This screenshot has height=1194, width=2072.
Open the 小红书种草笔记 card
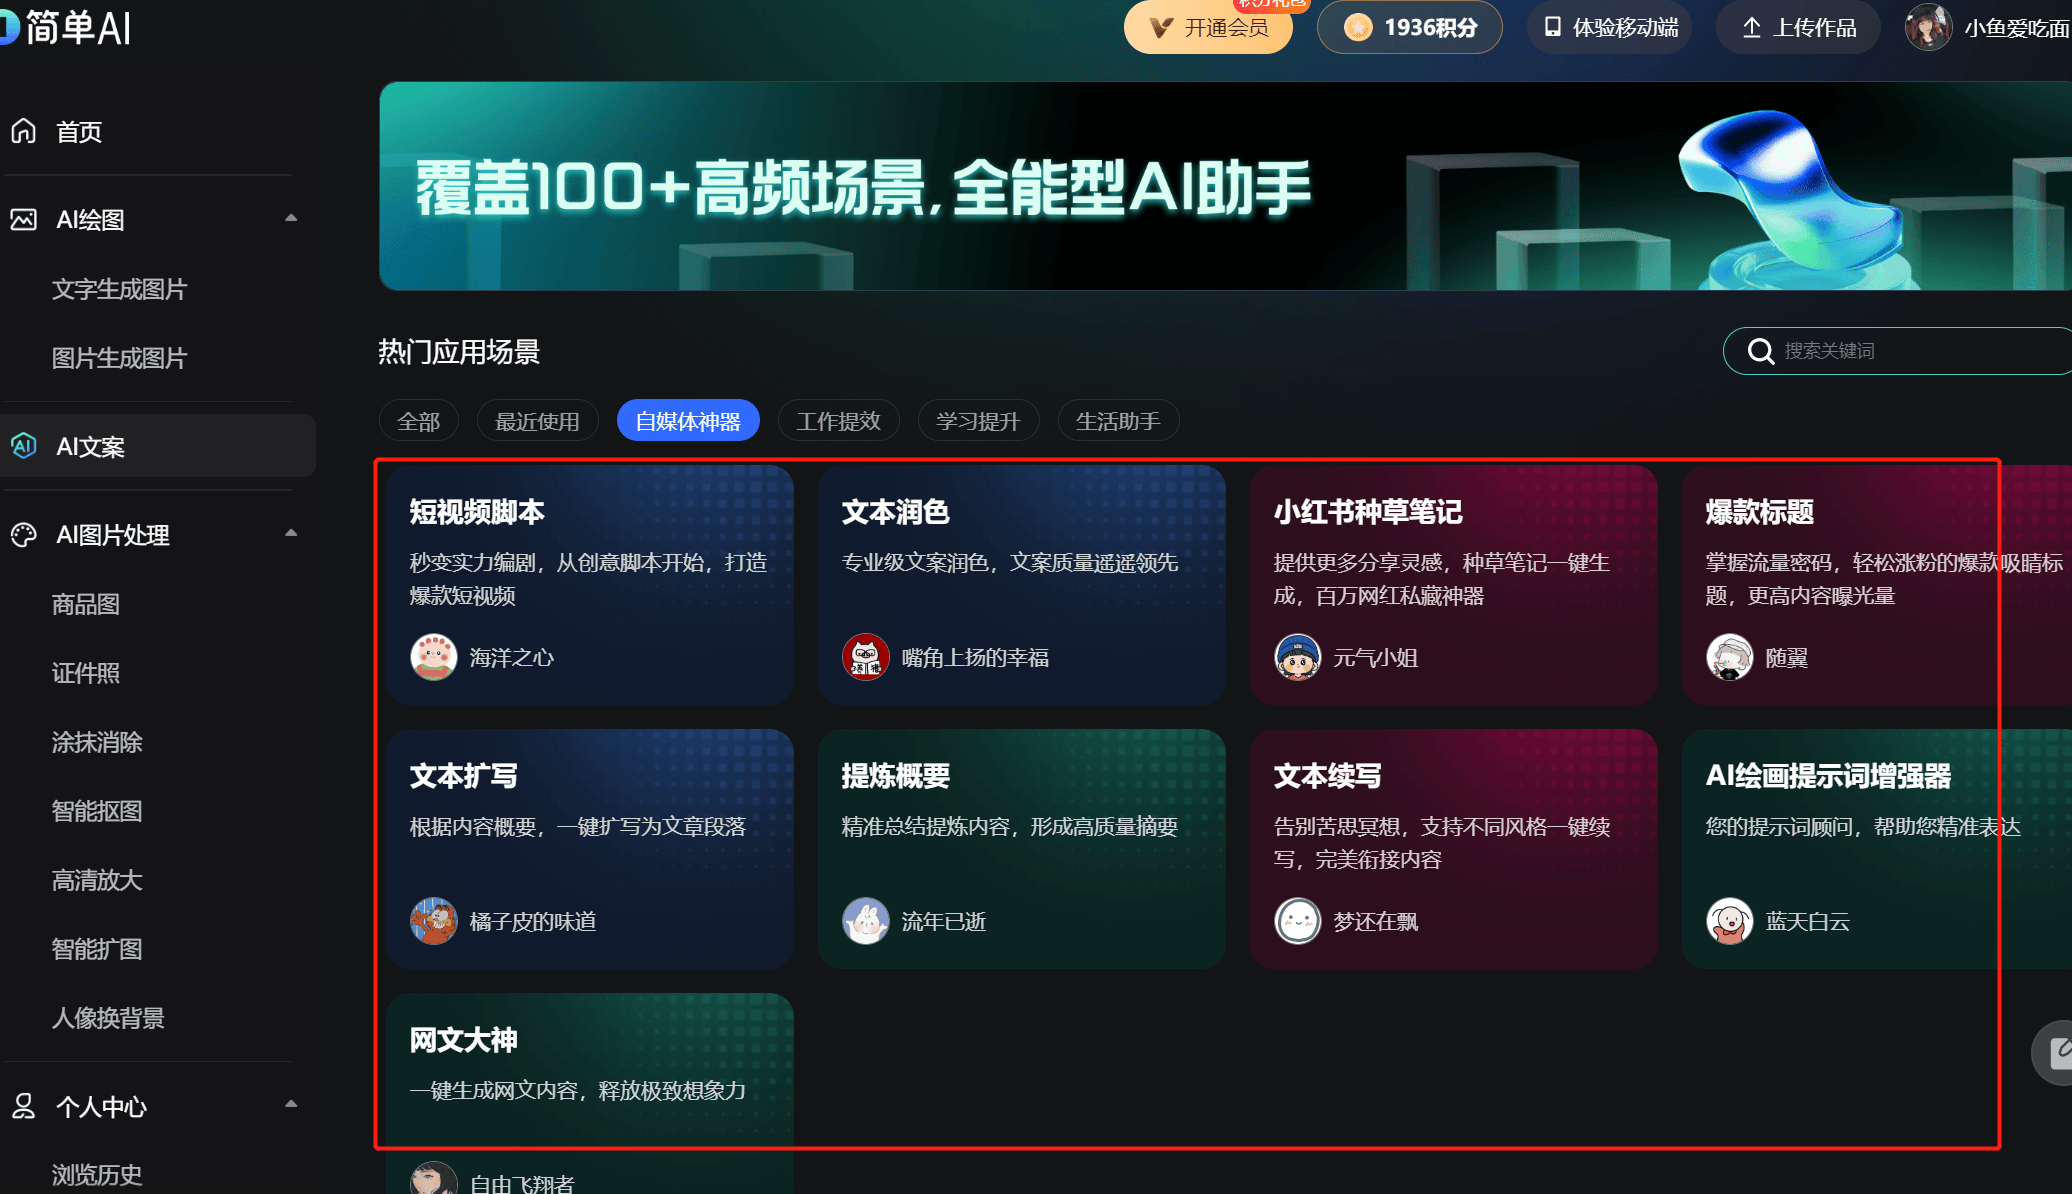(x=1453, y=584)
